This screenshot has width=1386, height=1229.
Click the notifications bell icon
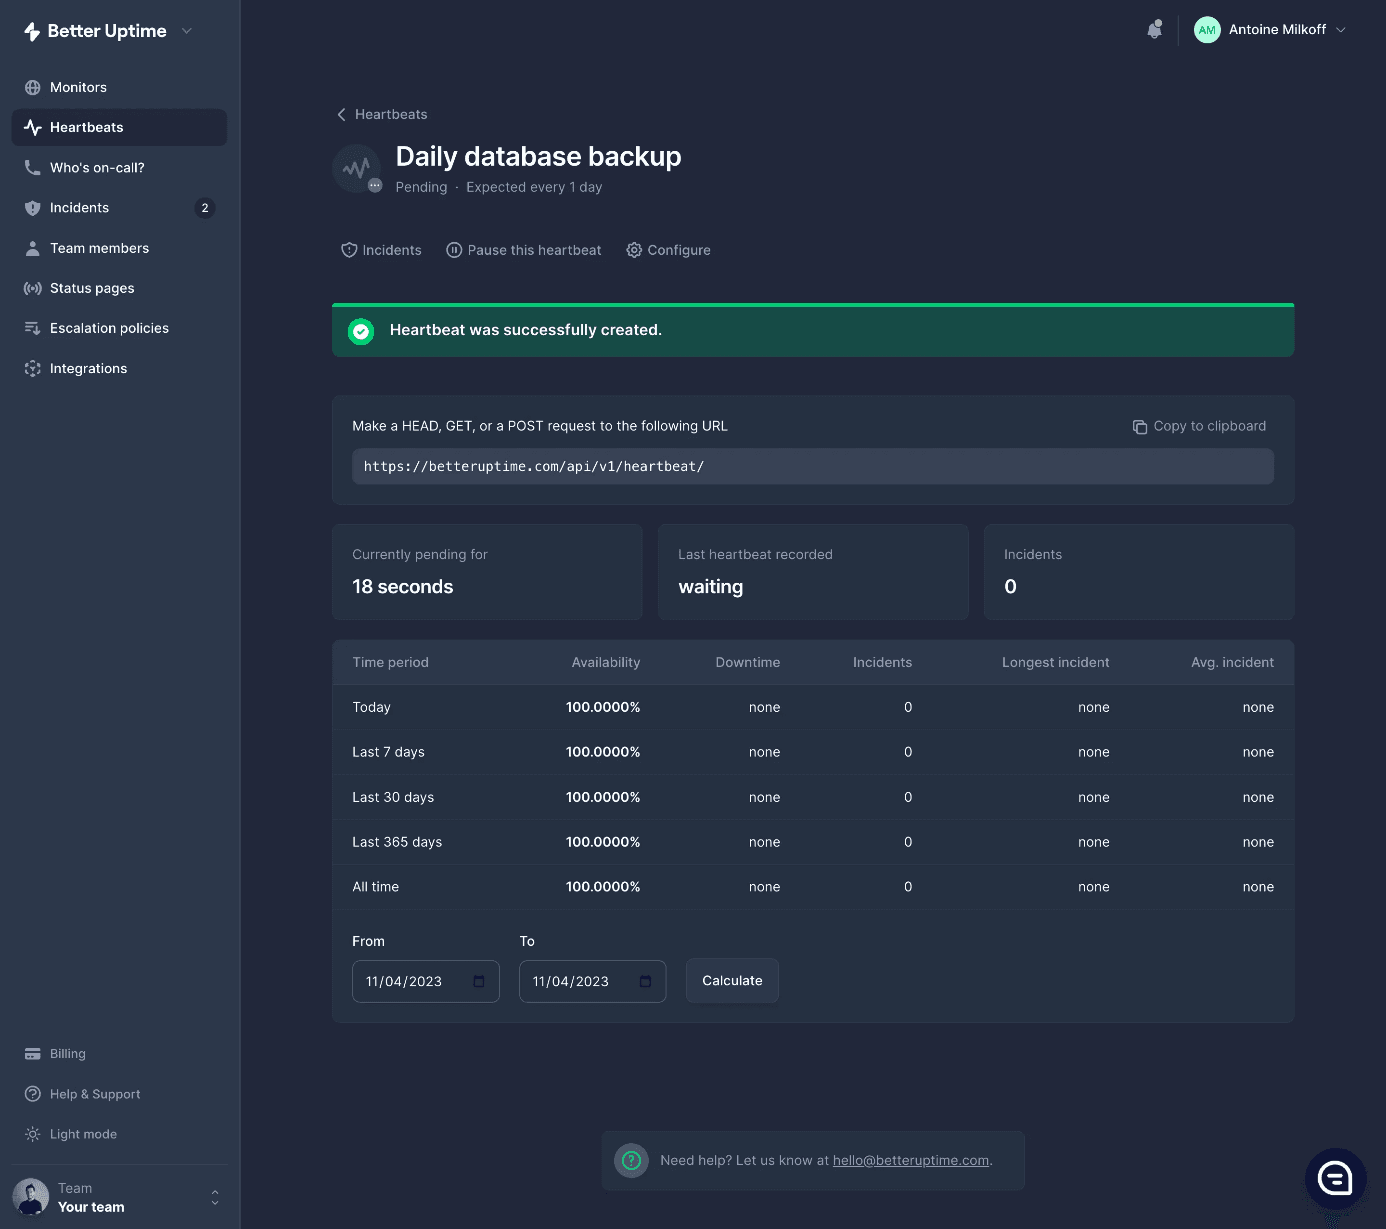click(x=1155, y=30)
